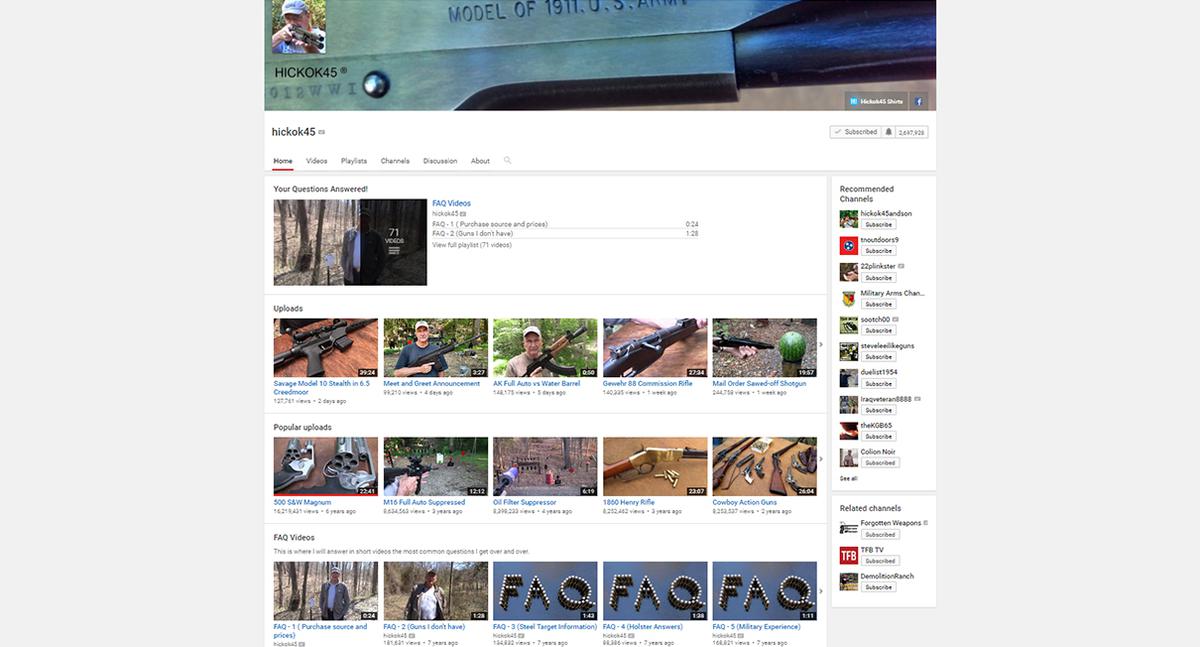Open DemolitionRanch channel avatar
Viewport: 1200px width, 647px height.
point(849,581)
